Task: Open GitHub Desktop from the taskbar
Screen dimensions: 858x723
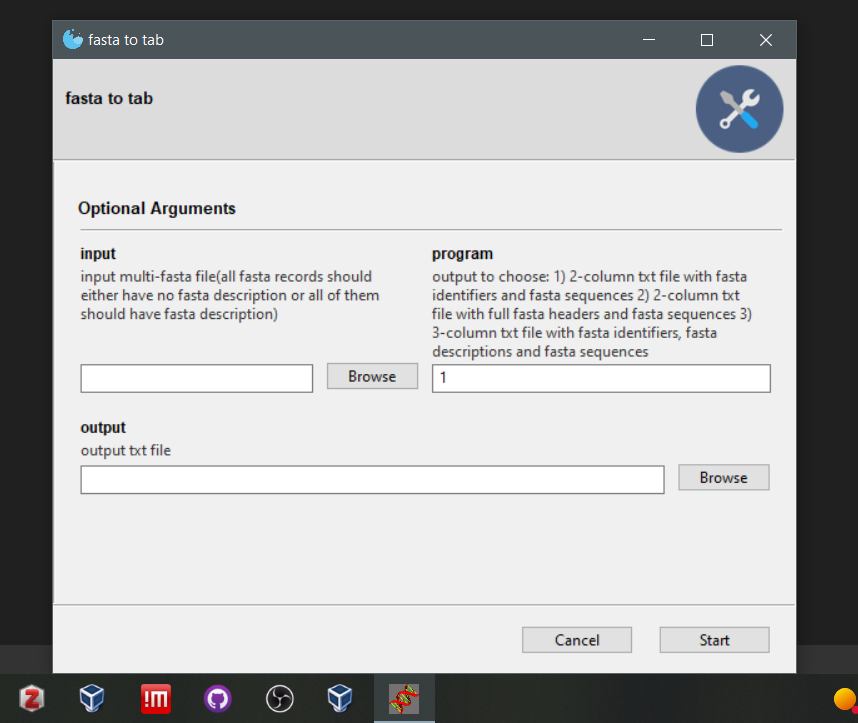Action: 217,698
